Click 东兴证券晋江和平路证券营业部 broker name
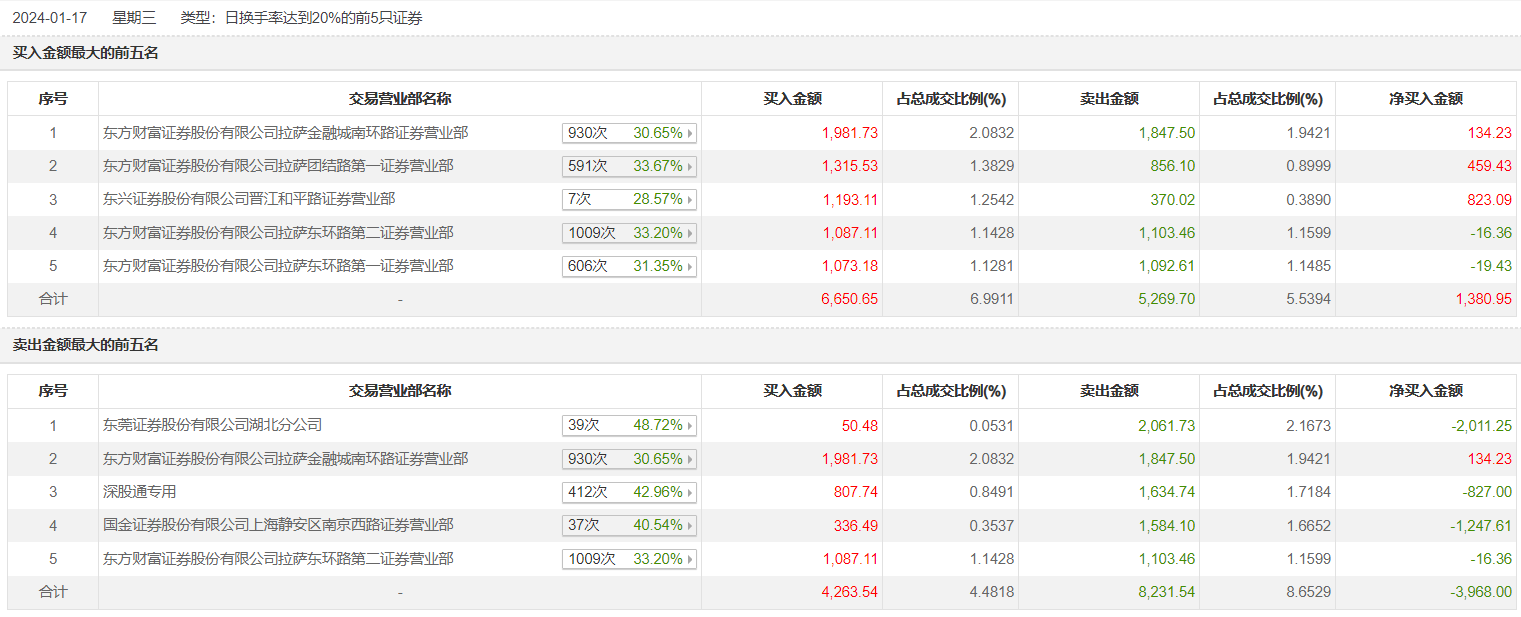1521x617 pixels. tap(249, 200)
